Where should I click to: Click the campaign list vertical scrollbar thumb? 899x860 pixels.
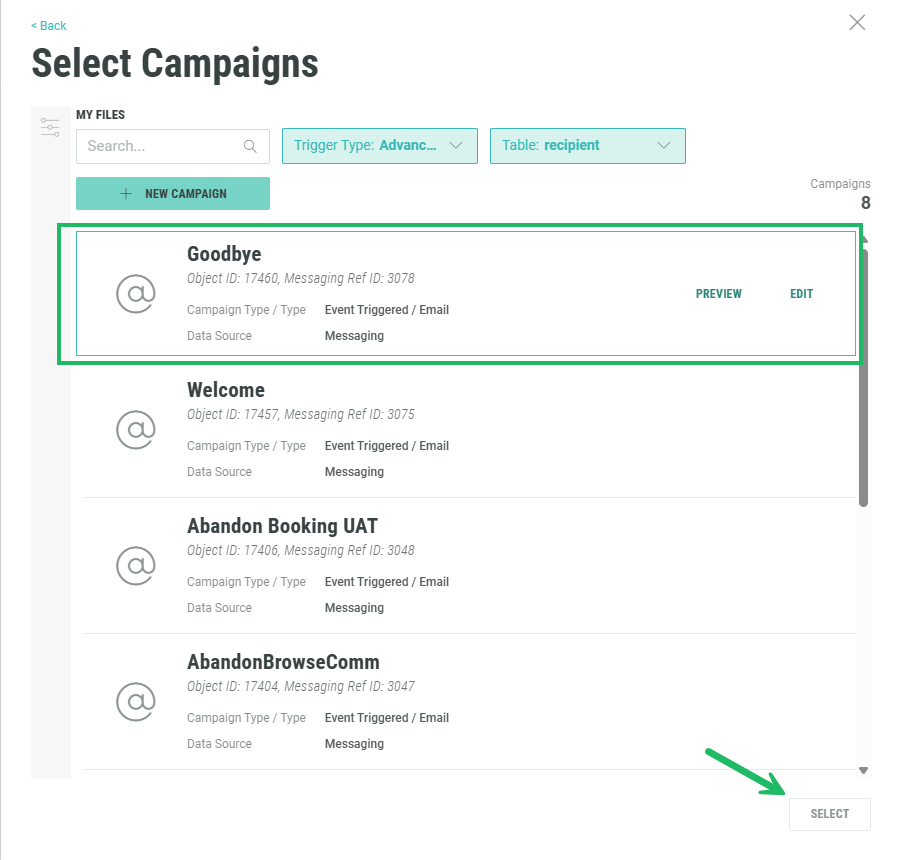tap(863, 375)
